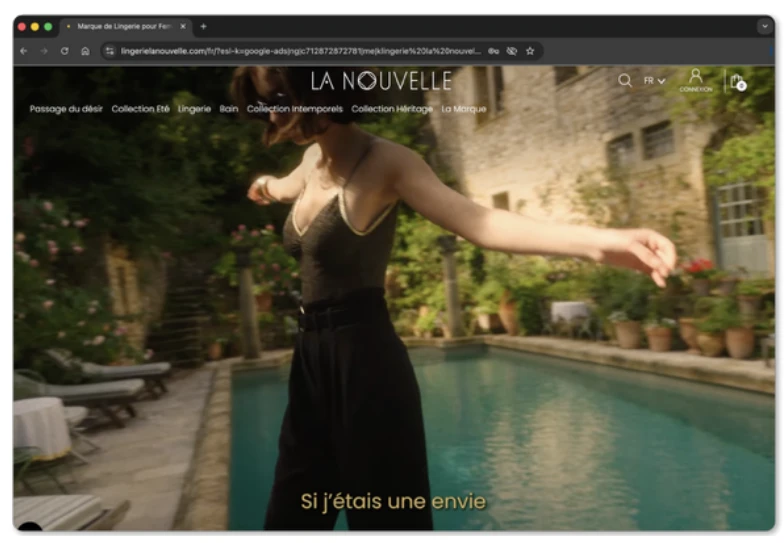Click the La Nouvelle logo

click(381, 80)
